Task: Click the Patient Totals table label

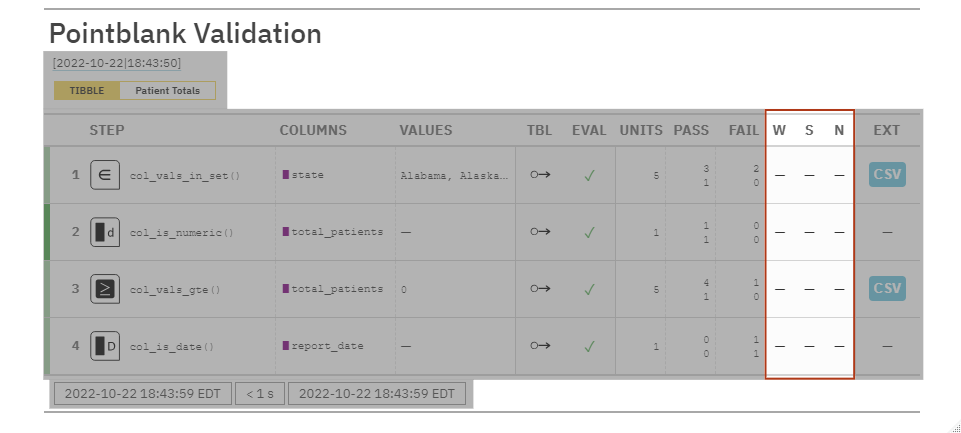Action: pyautogui.click(x=168, y=91)
